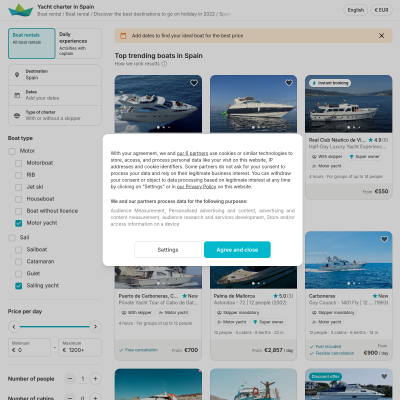This screenshot has width=400, height=400.
Task: Toggle the Houseboat checkbox
Action: click(x=19, y=199)
